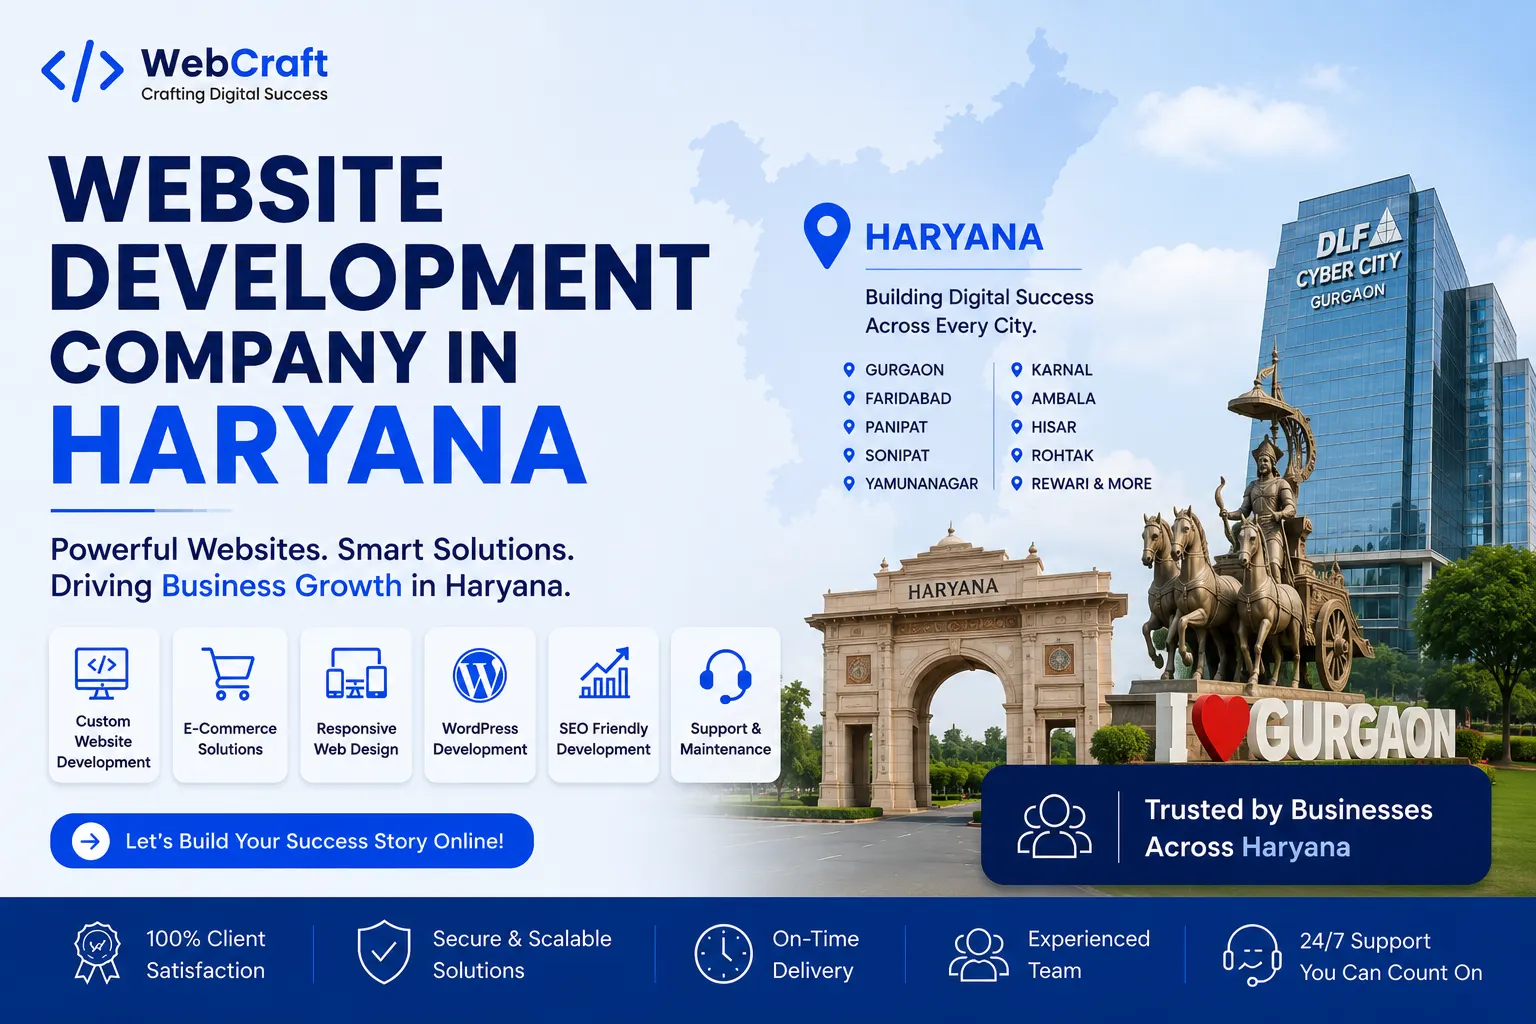This screenshot has width=1536, height=1024.
Task: Click the pin icon beside KARNAL
Action: 1016,369
